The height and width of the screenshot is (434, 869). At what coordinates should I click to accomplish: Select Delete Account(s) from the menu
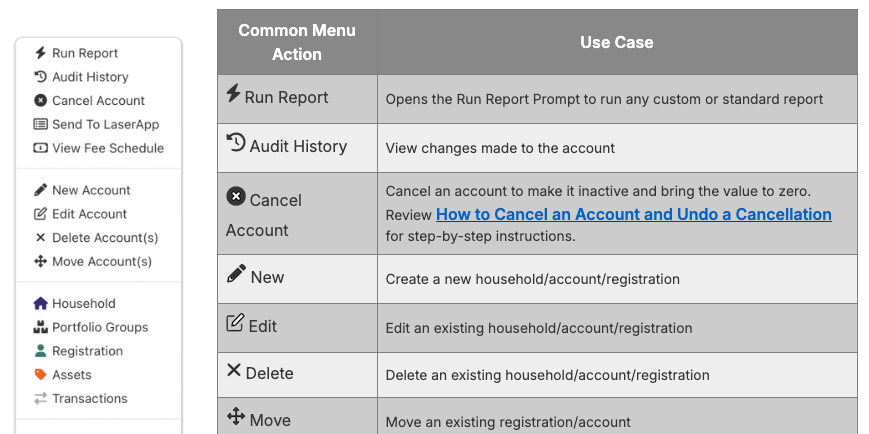96,238
